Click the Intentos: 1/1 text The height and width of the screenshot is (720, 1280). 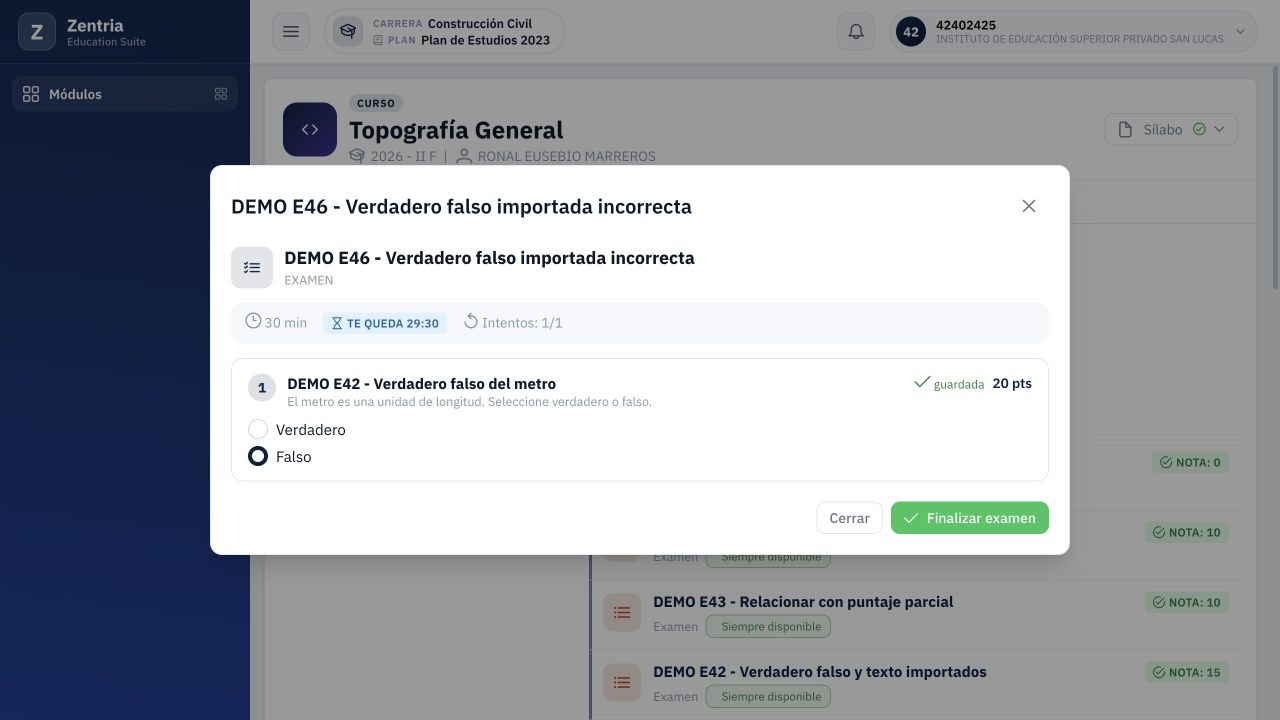[522, 323]
